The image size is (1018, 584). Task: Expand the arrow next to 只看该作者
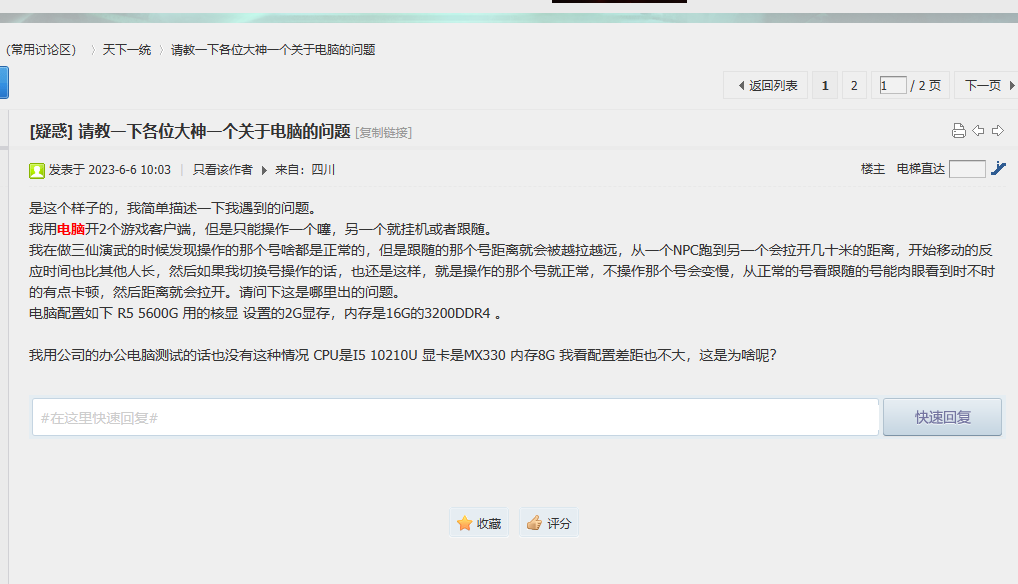[x=264, y=170]
